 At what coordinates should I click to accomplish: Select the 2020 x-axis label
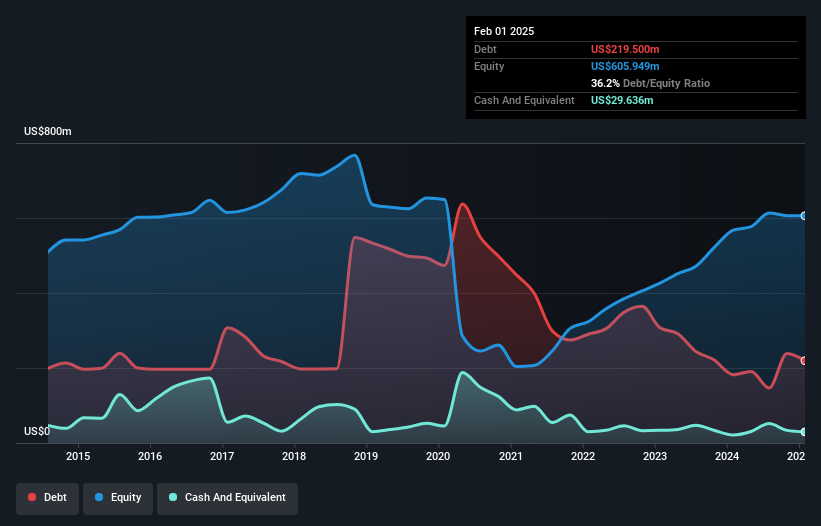coord(438,456)
